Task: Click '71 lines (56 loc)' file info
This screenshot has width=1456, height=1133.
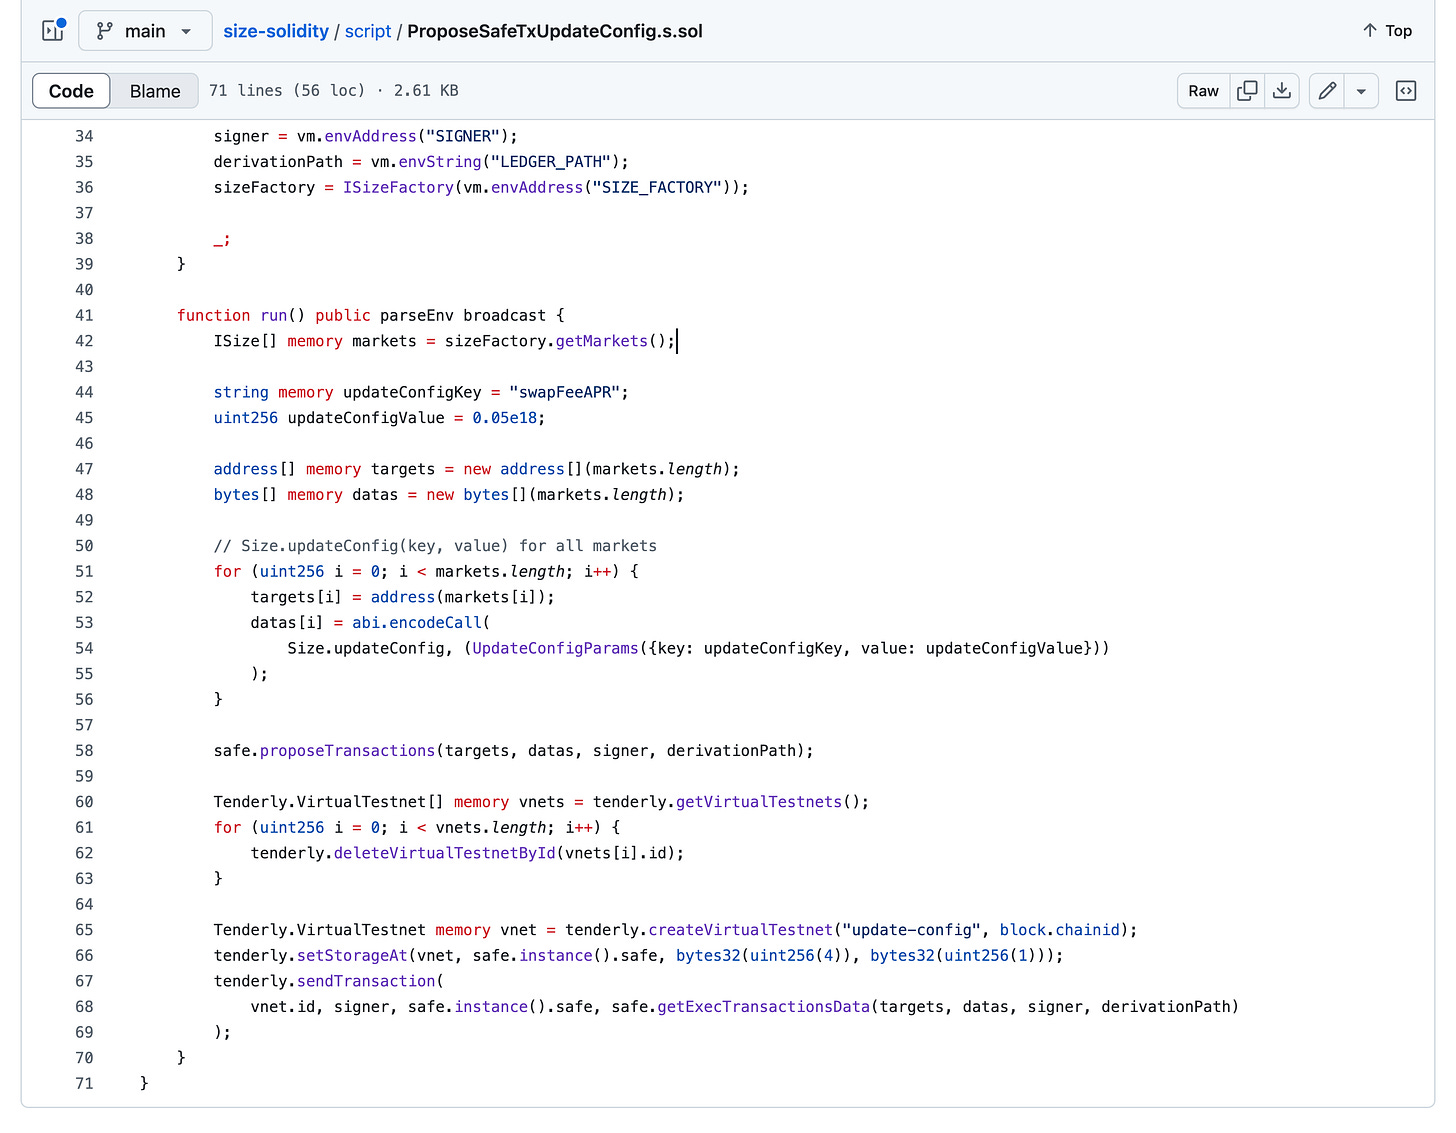Action: pos(287,90)
